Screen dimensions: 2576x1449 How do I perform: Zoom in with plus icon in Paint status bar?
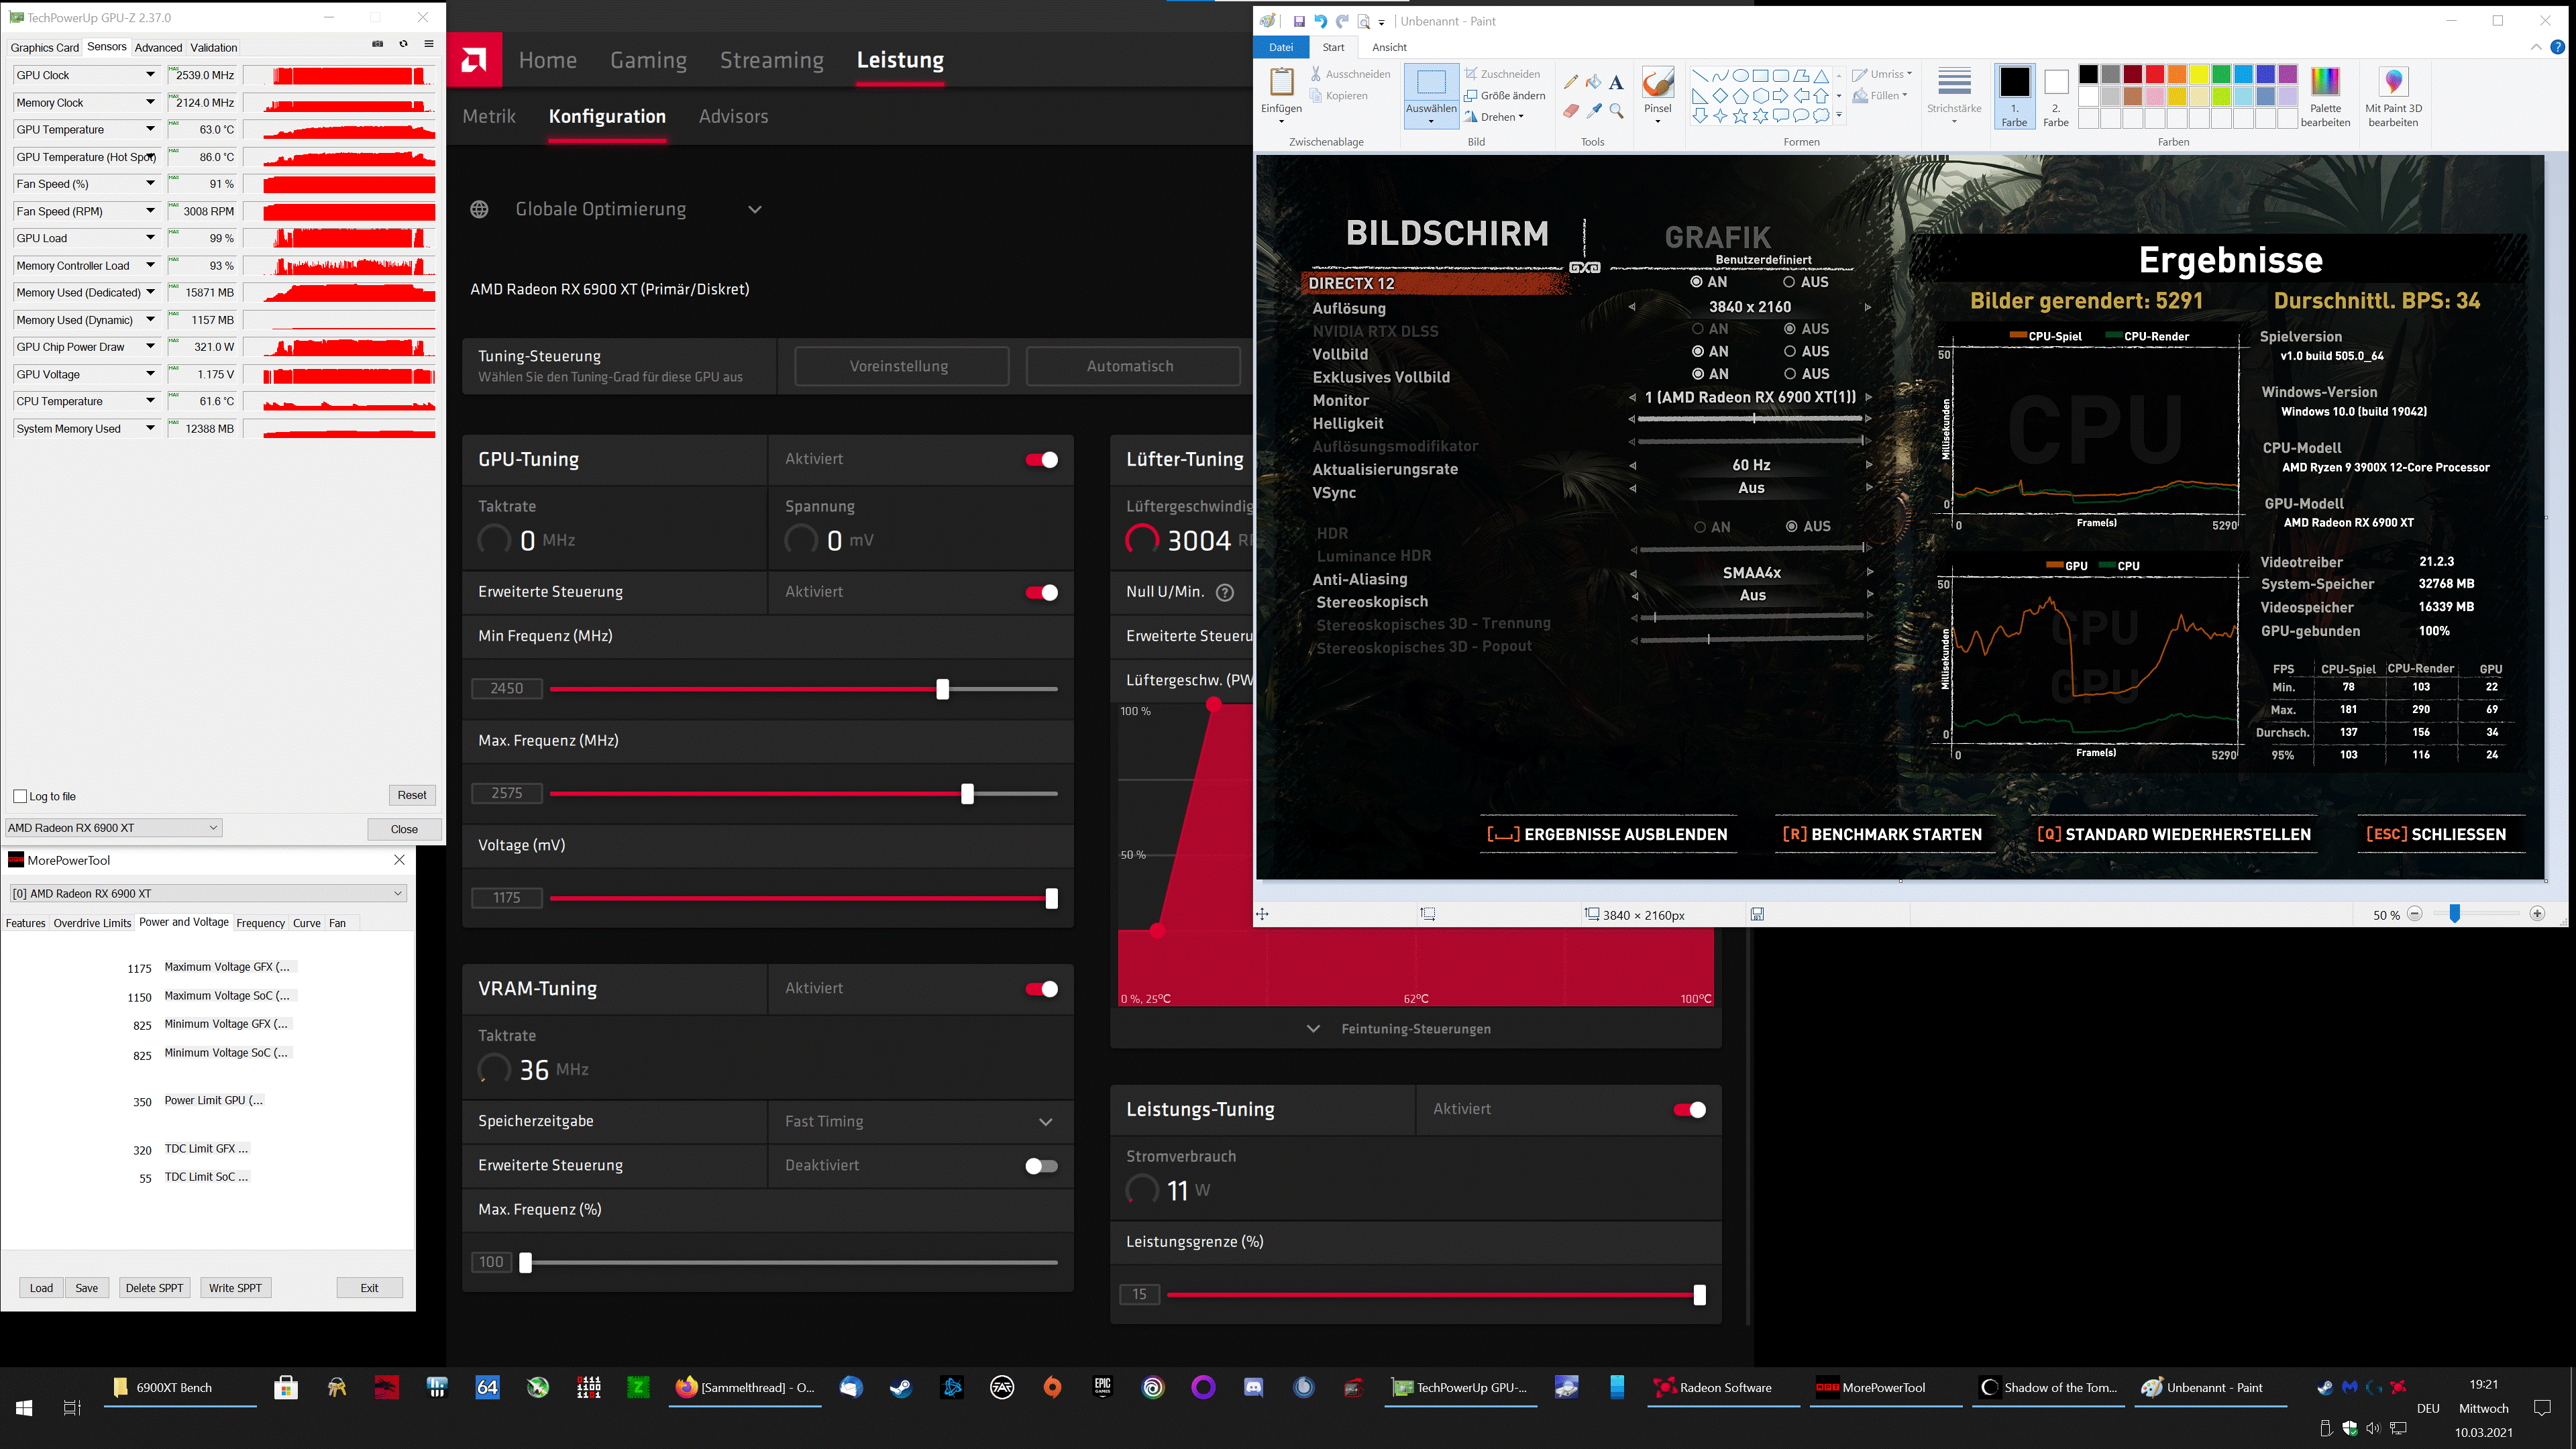[2537, 914]
